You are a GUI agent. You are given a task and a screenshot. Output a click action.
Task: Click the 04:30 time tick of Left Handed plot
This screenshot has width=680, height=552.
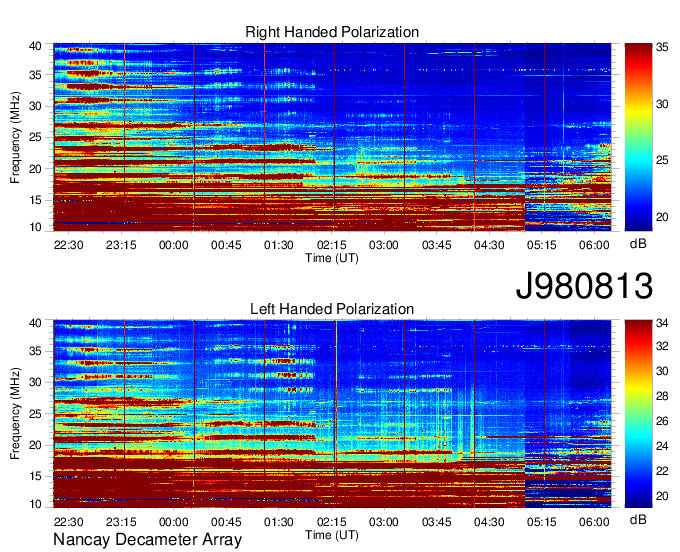pos(489,522)
